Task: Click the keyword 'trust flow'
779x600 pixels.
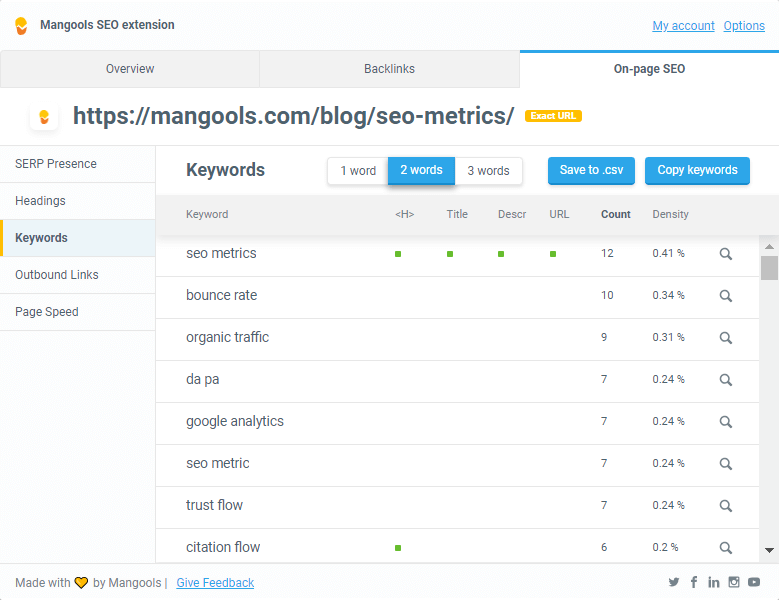Action: pyautogui.click(x=214, y=505)
